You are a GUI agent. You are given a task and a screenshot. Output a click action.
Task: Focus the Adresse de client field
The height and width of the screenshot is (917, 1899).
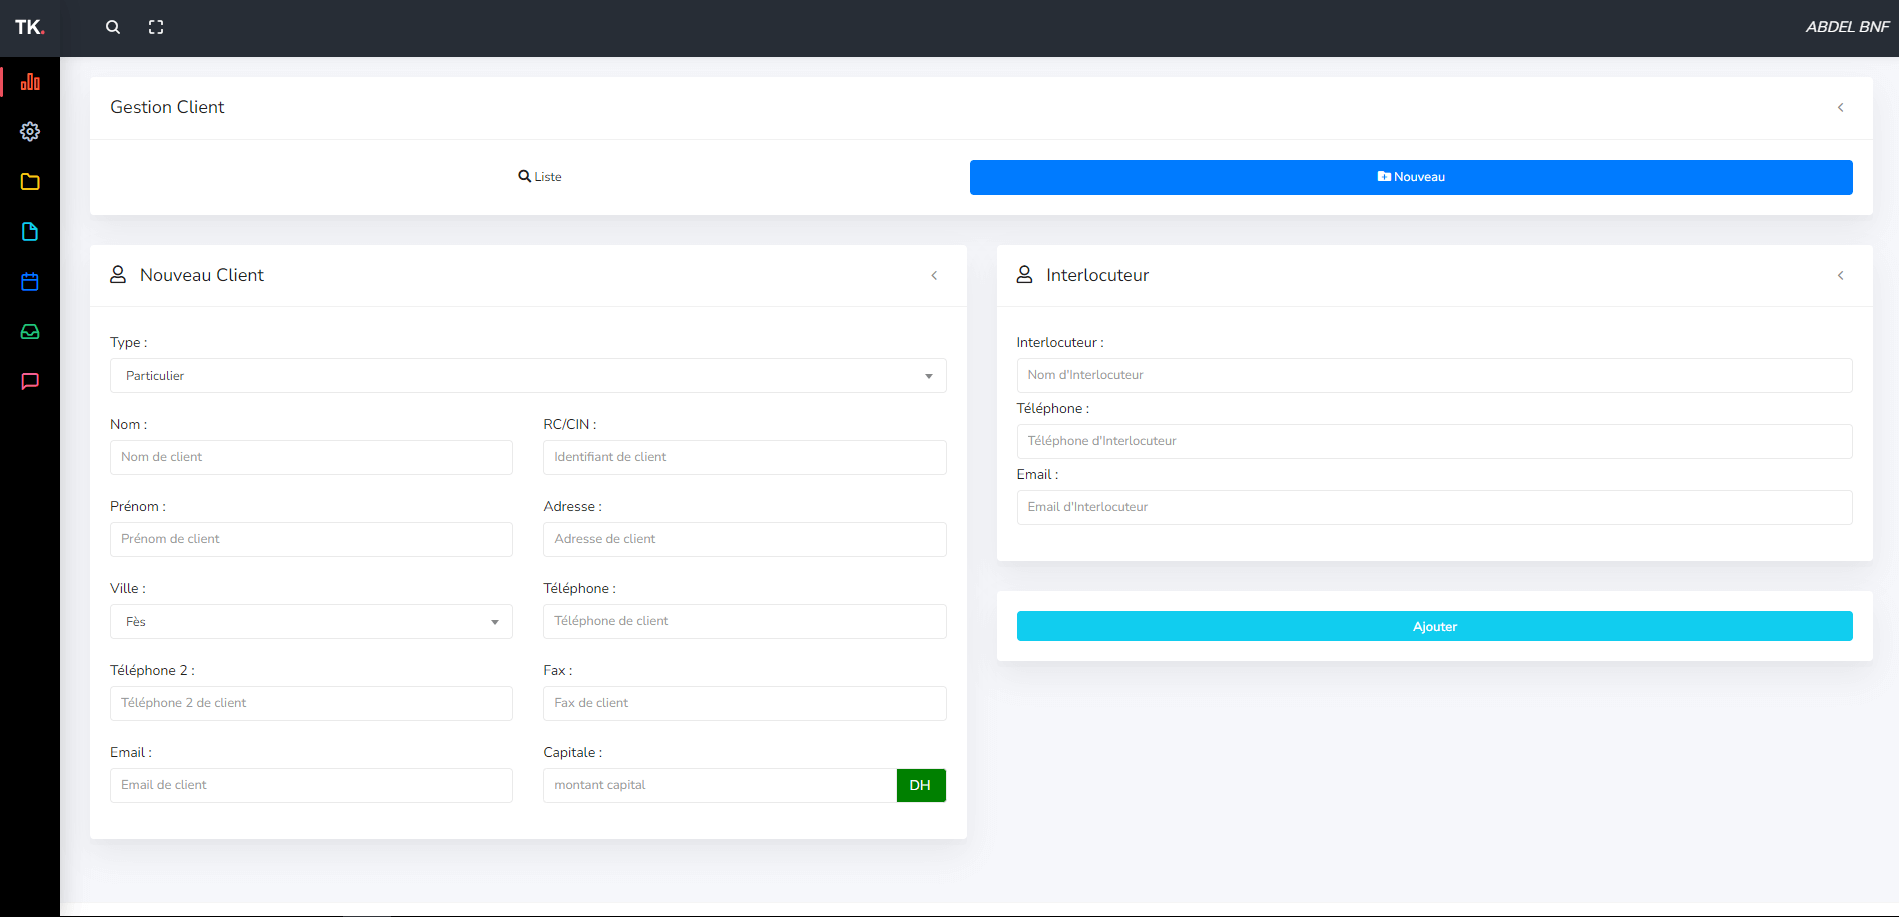[745, 539]
